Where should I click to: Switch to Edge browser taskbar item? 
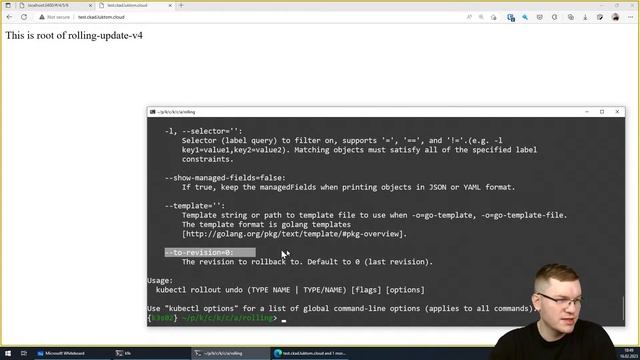[x=310, y=353]
